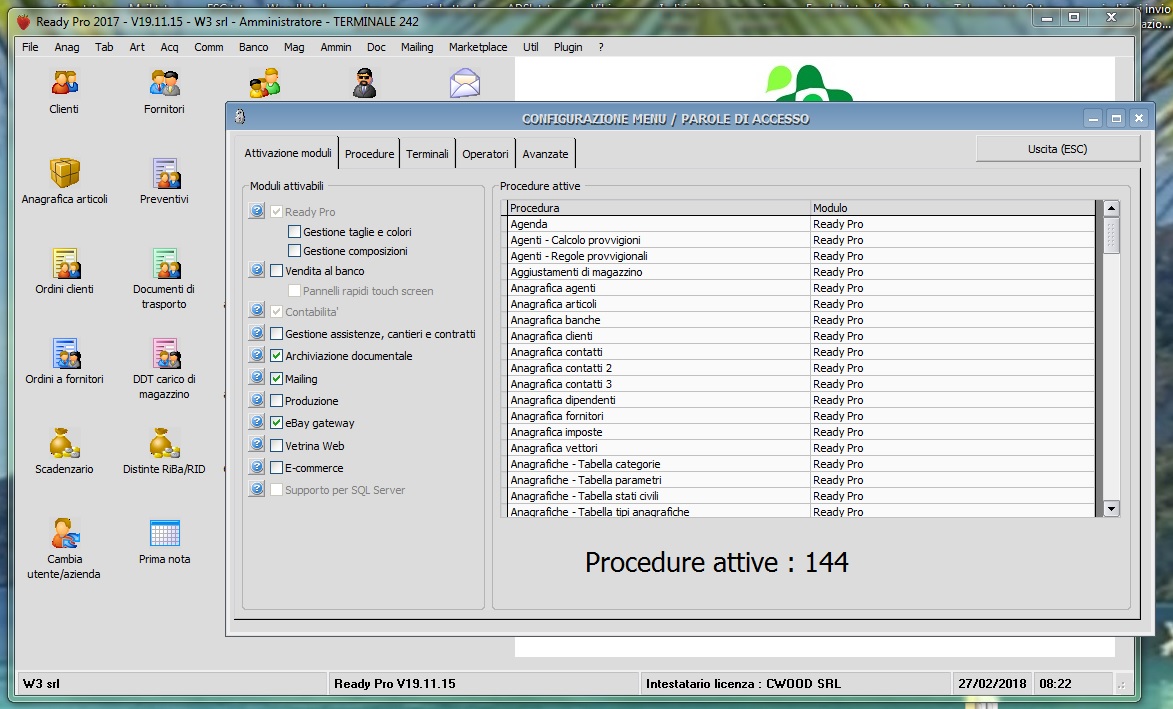Open Documenti di trasporto icon
Viewport: 1173px width, 709px height.
click(x=165, y=263)
